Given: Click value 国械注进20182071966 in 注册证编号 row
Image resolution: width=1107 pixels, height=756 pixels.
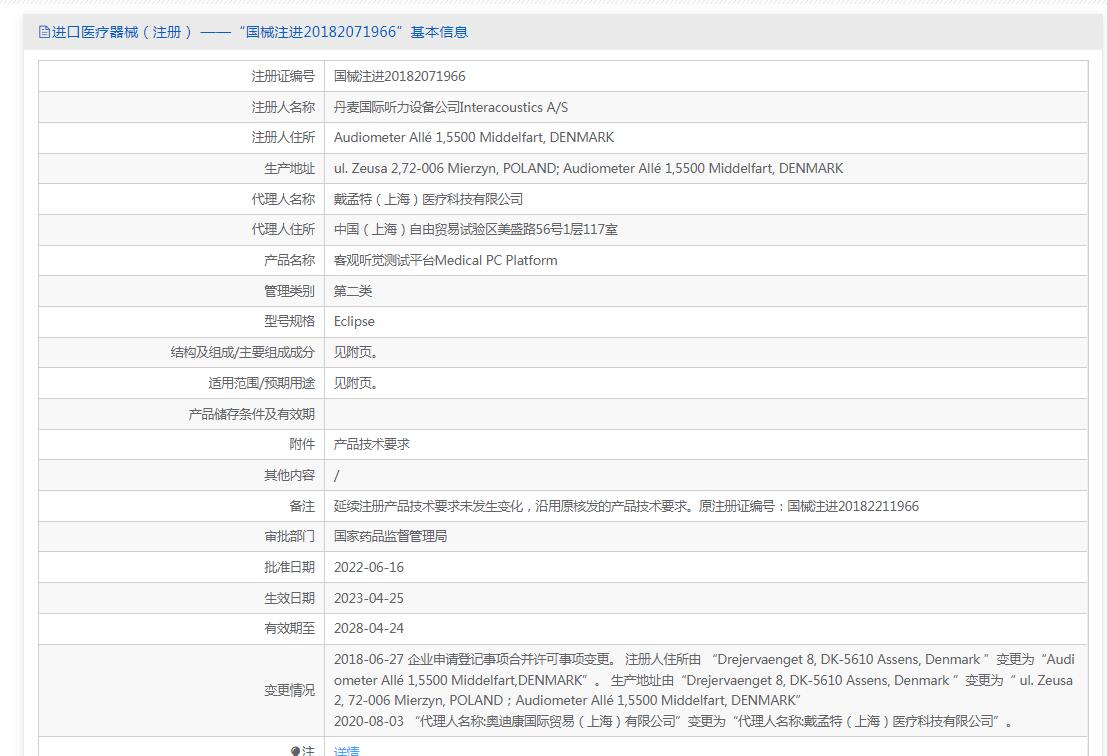Looking at the screenshot, I should point(400,76).
